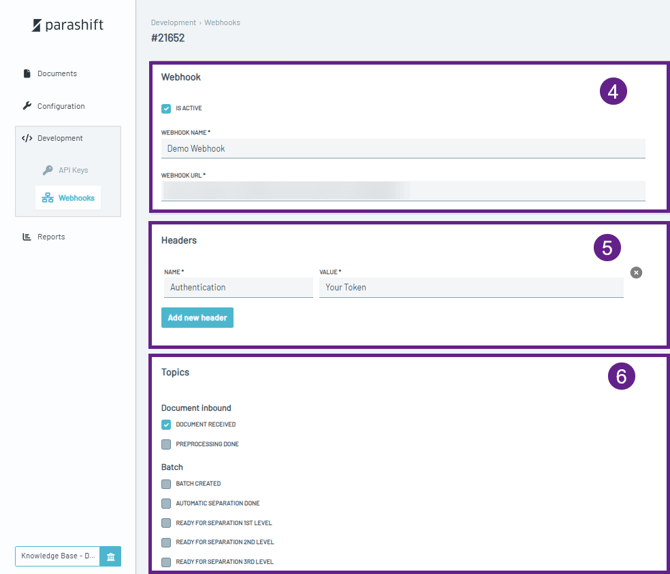This screenshot has height=574, width=670.
Task: Click the Headers section heading
Action: [x=179, y=240]
